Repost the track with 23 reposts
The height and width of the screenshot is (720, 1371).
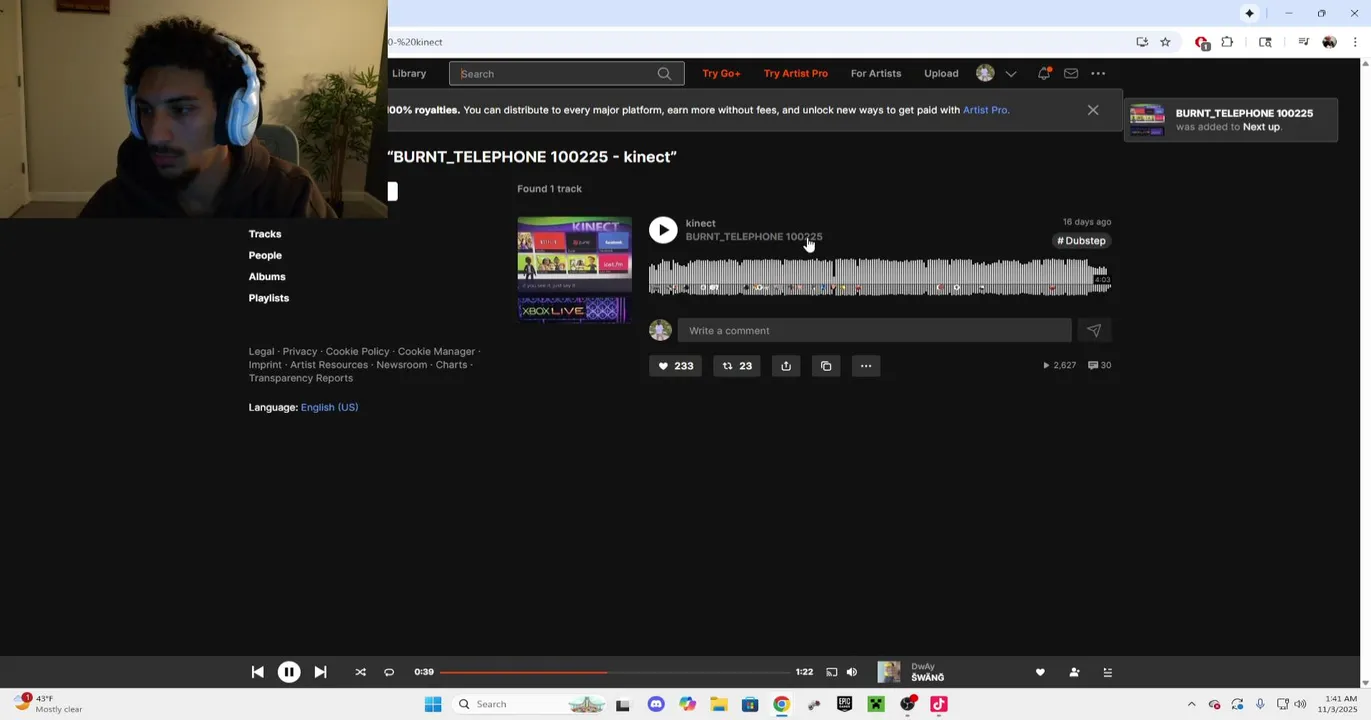[737, 366]
